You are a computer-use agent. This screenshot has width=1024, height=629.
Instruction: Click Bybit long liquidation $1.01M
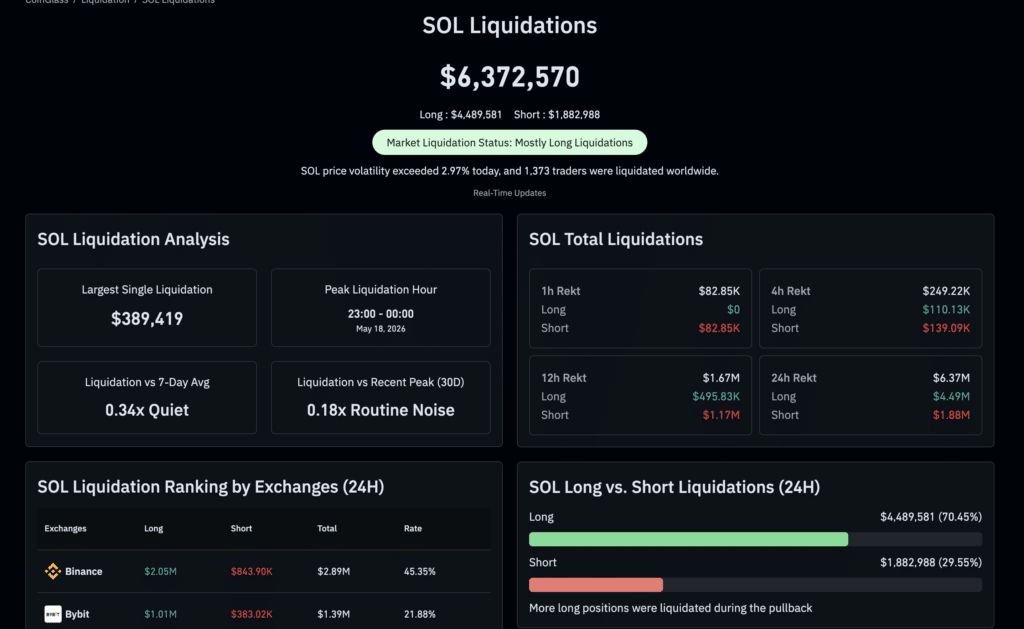(161, 614)
